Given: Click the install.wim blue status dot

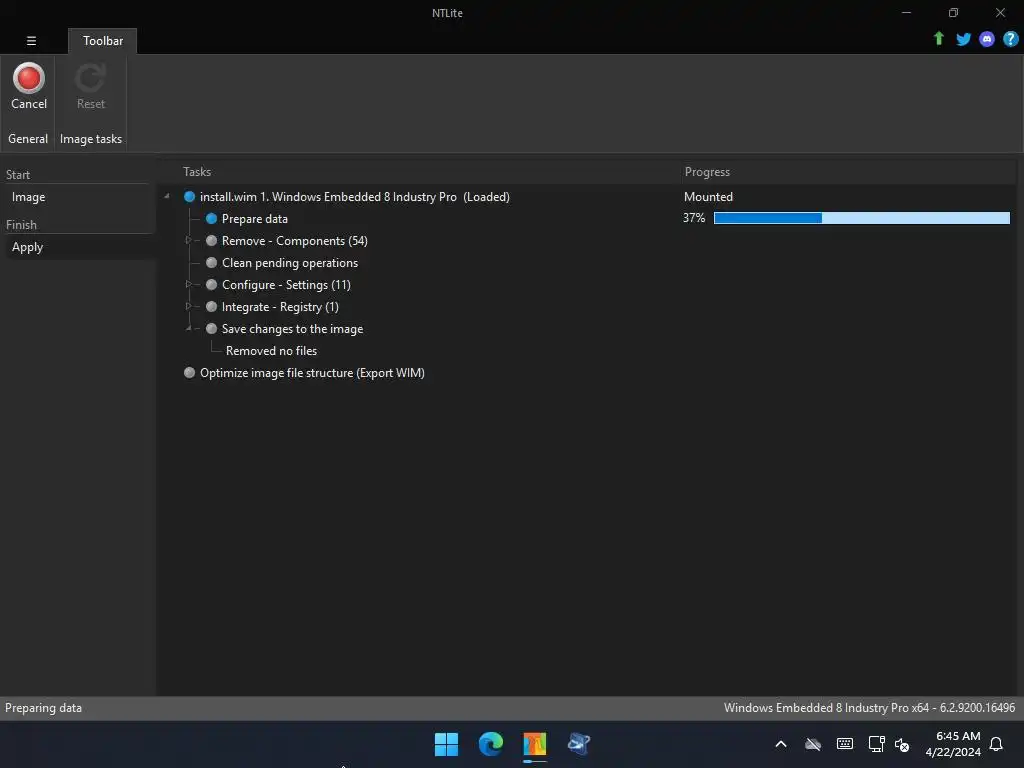Looking at the screenshot, I should (x=189, y=197).
